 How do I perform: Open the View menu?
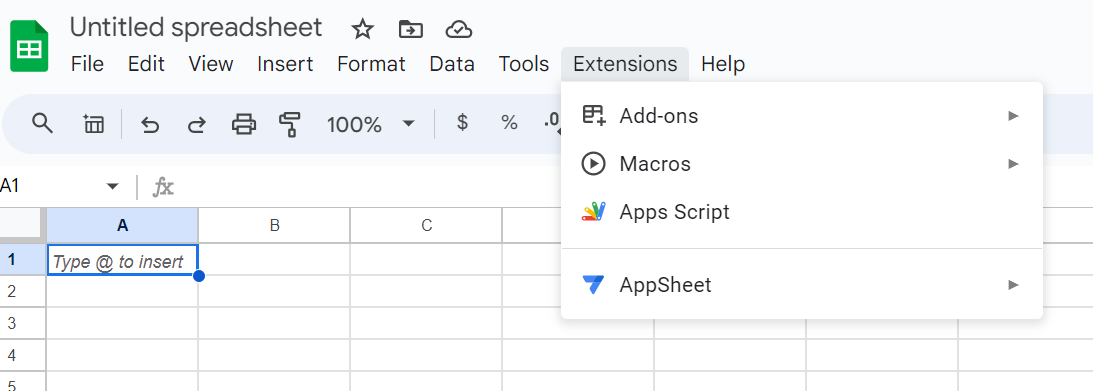tap(211, 64)
